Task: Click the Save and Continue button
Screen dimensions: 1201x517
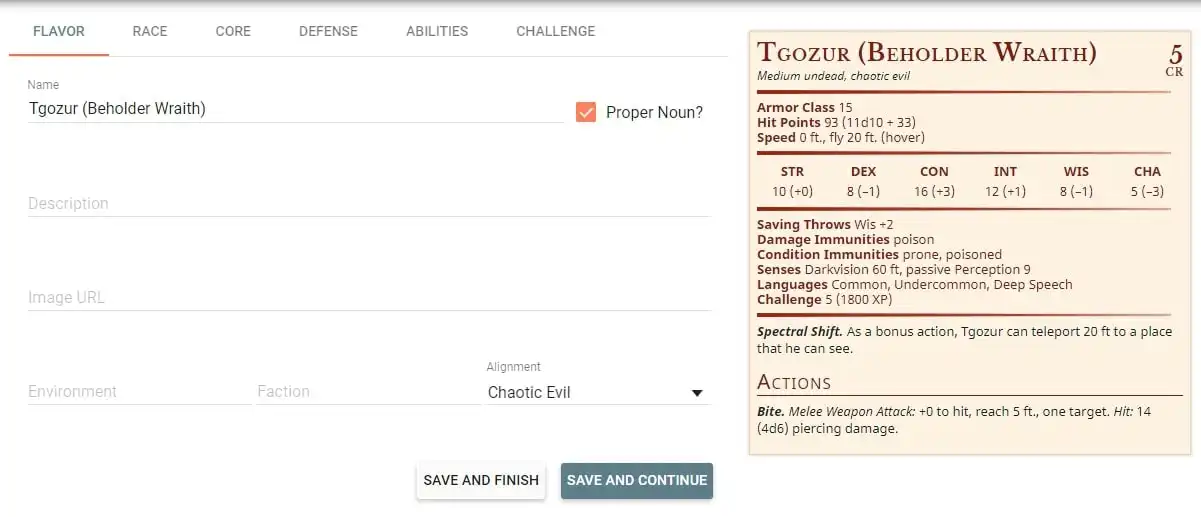Action: coord(637,480)
